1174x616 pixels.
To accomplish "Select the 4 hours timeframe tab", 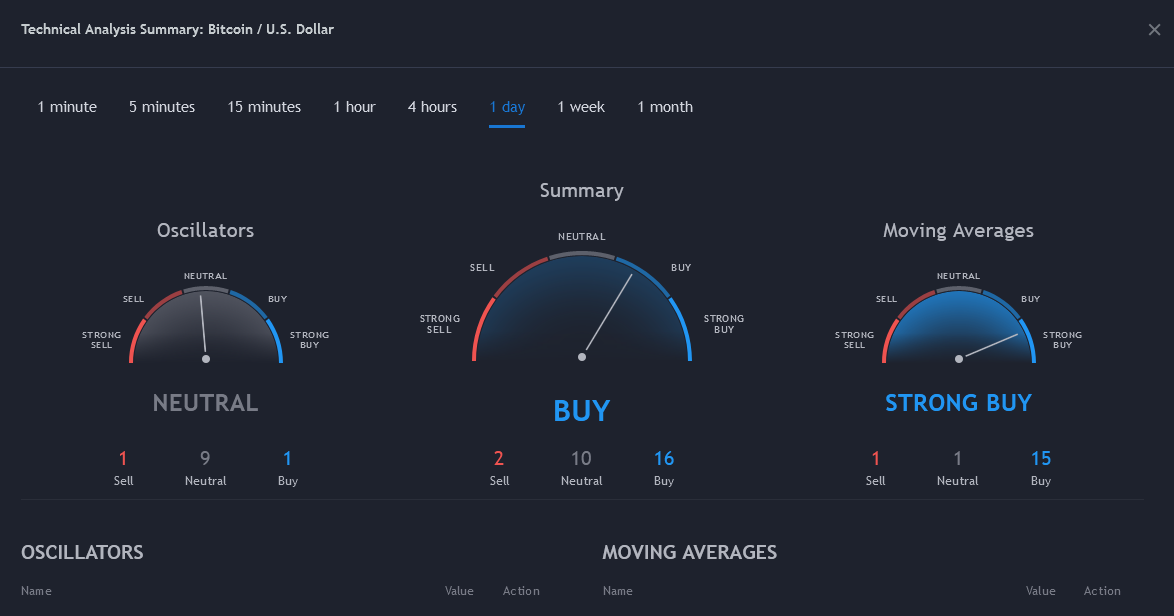I will click(432, 107).
